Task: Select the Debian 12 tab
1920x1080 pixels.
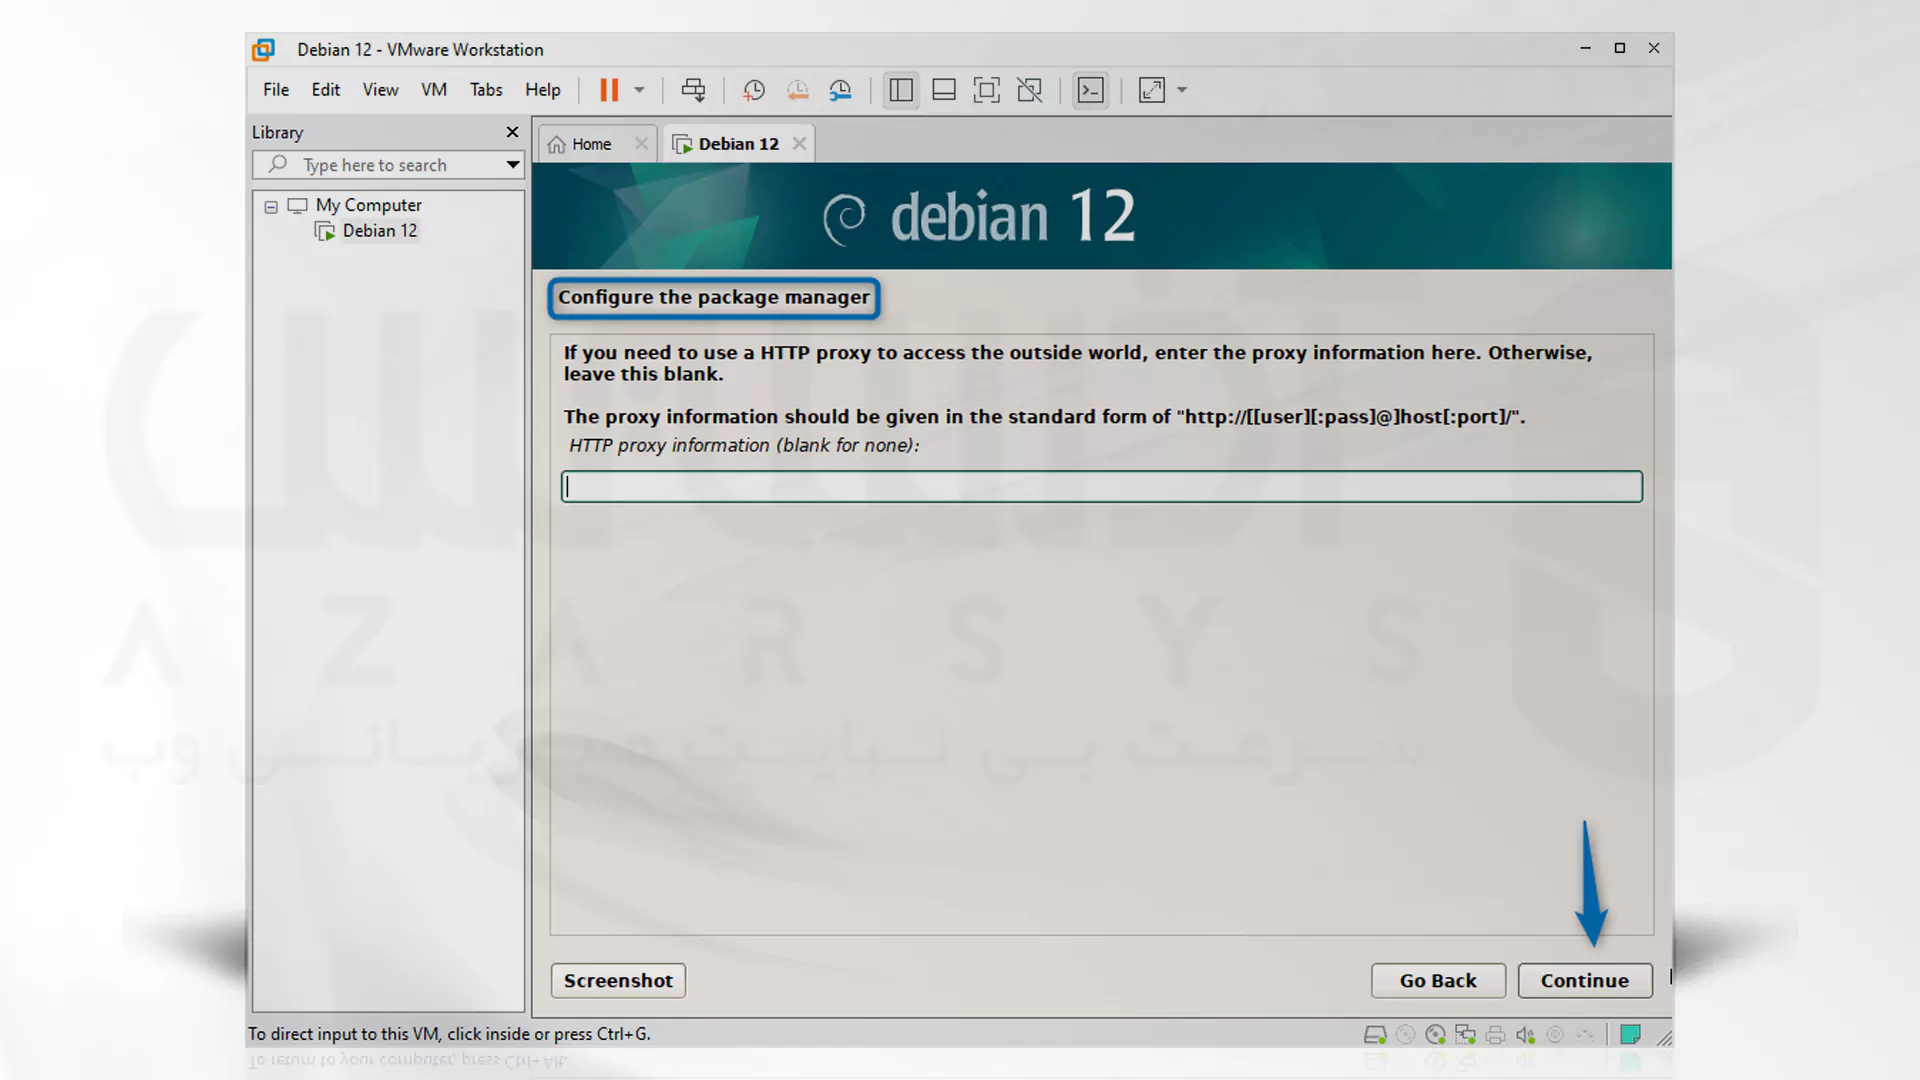Action: pos(738,142)
